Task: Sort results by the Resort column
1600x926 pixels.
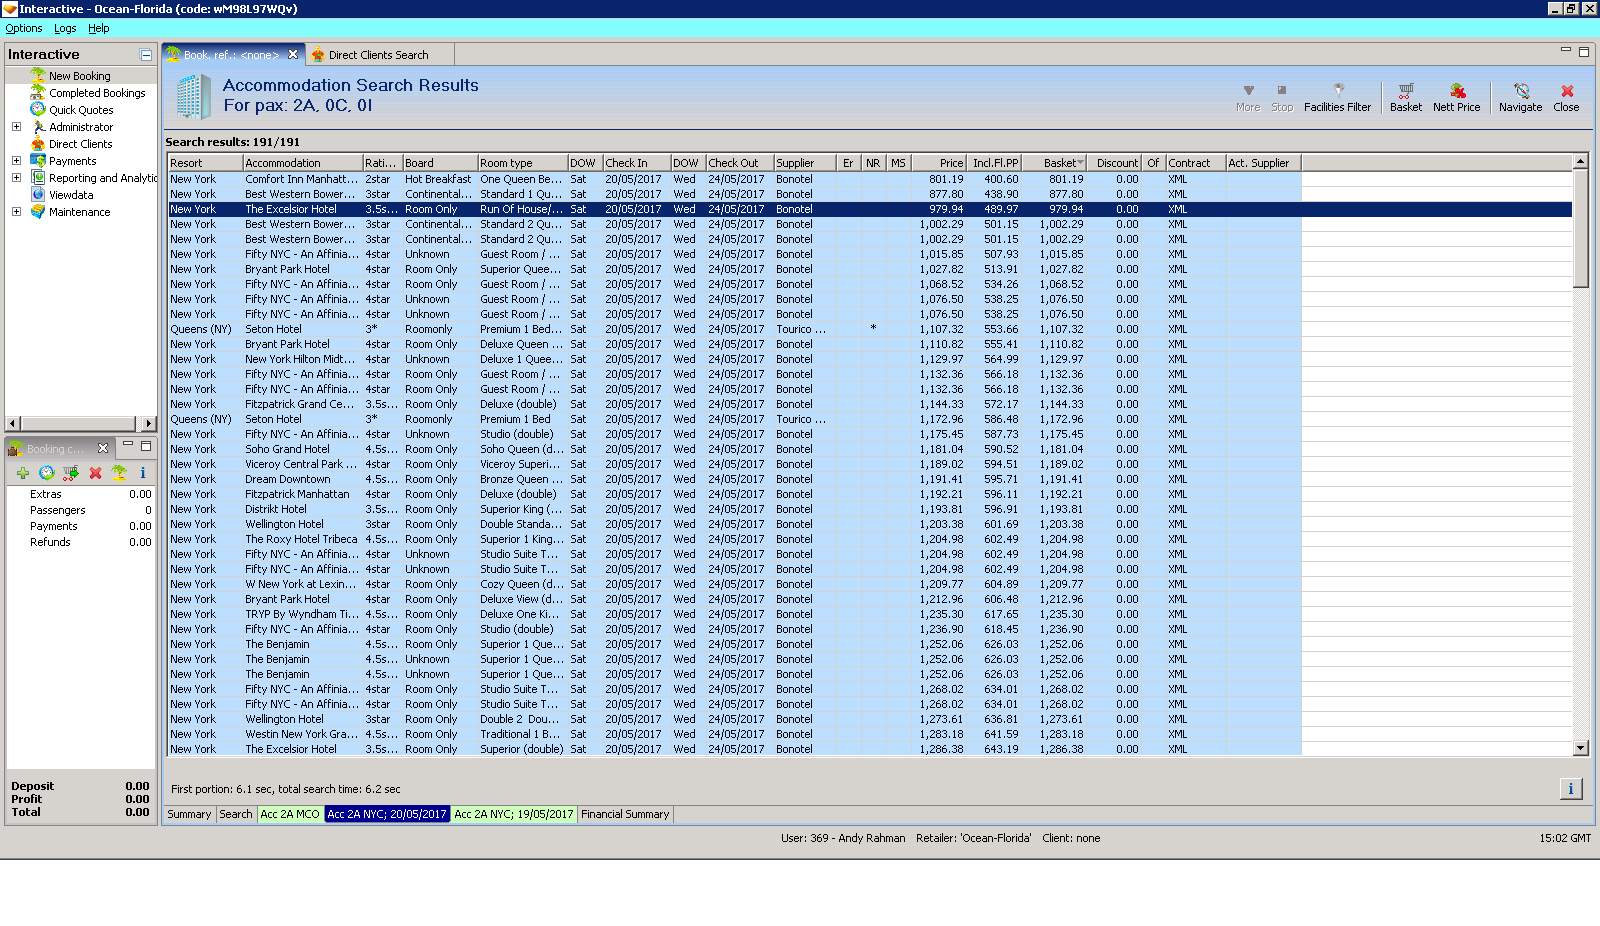Action: [205, 163]
